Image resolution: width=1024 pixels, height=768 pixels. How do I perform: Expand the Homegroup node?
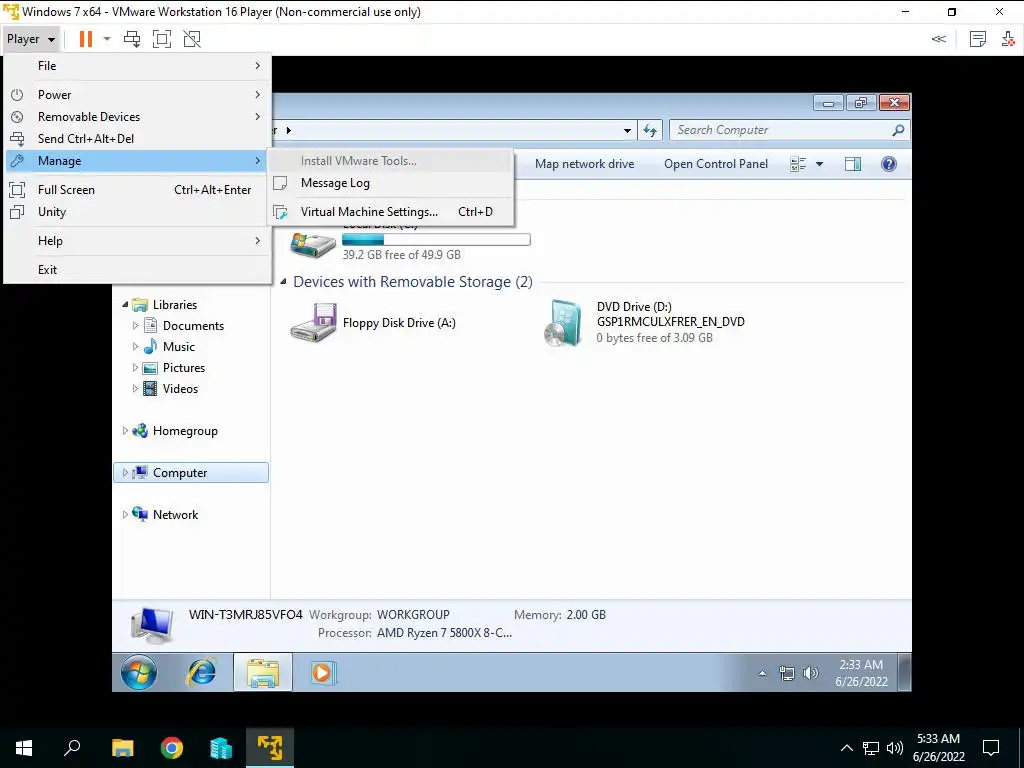tap(125, 431)
